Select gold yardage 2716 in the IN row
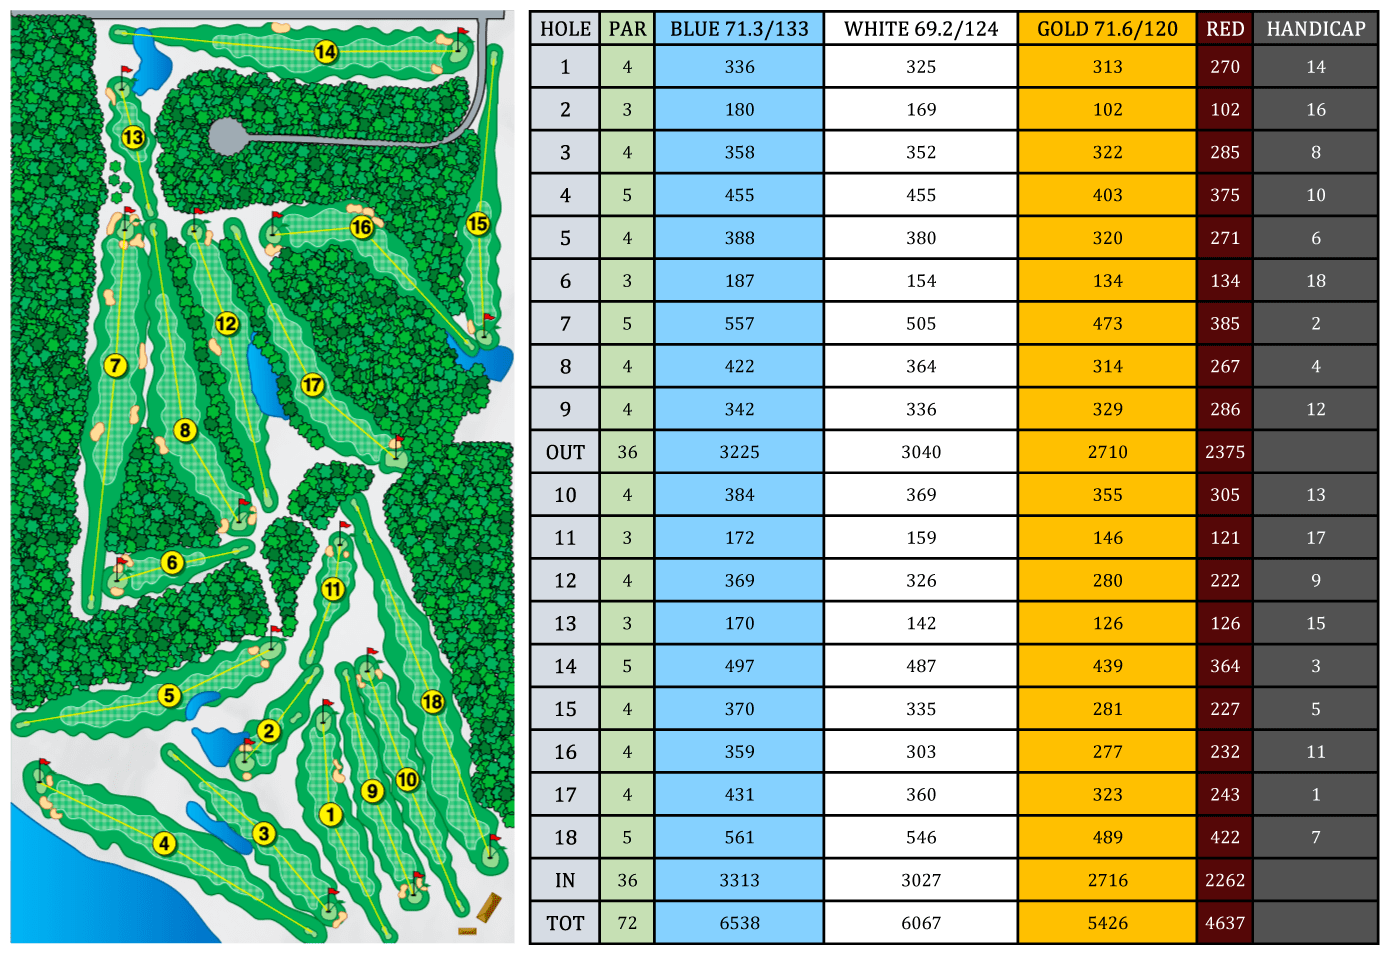Image resolution: width=1388 pixels, height=954 pixels. 1108,880
